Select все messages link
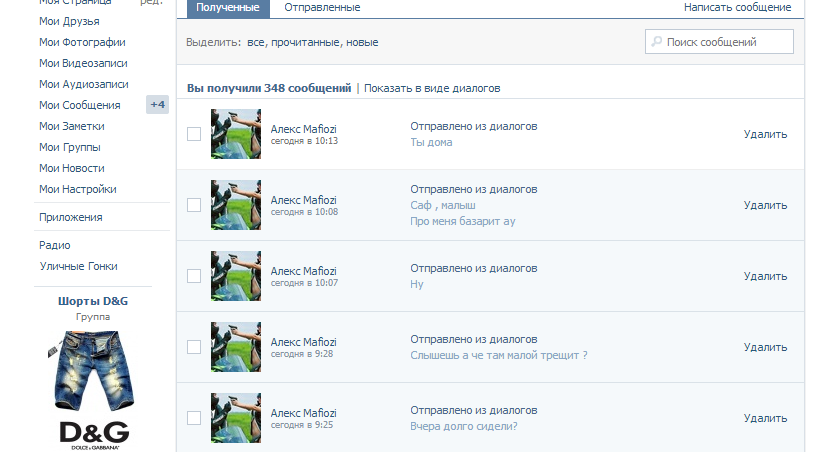The image size is (826, 452). click(x=256, y=42)
